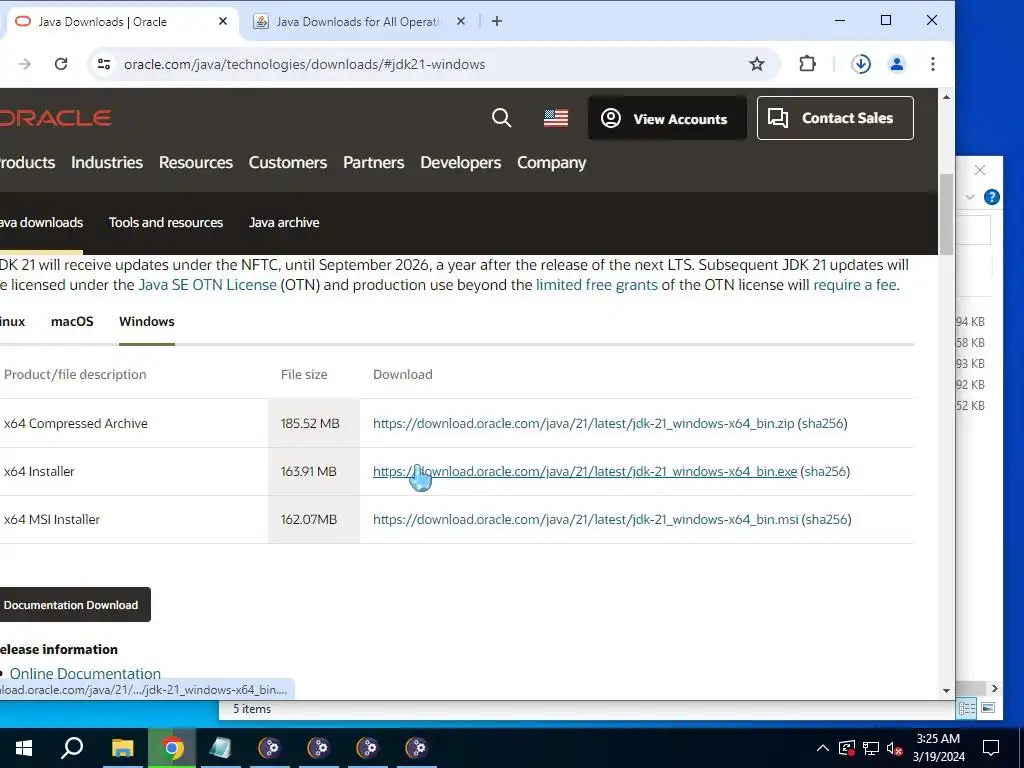Open taskbar Search magnifier

72,748
